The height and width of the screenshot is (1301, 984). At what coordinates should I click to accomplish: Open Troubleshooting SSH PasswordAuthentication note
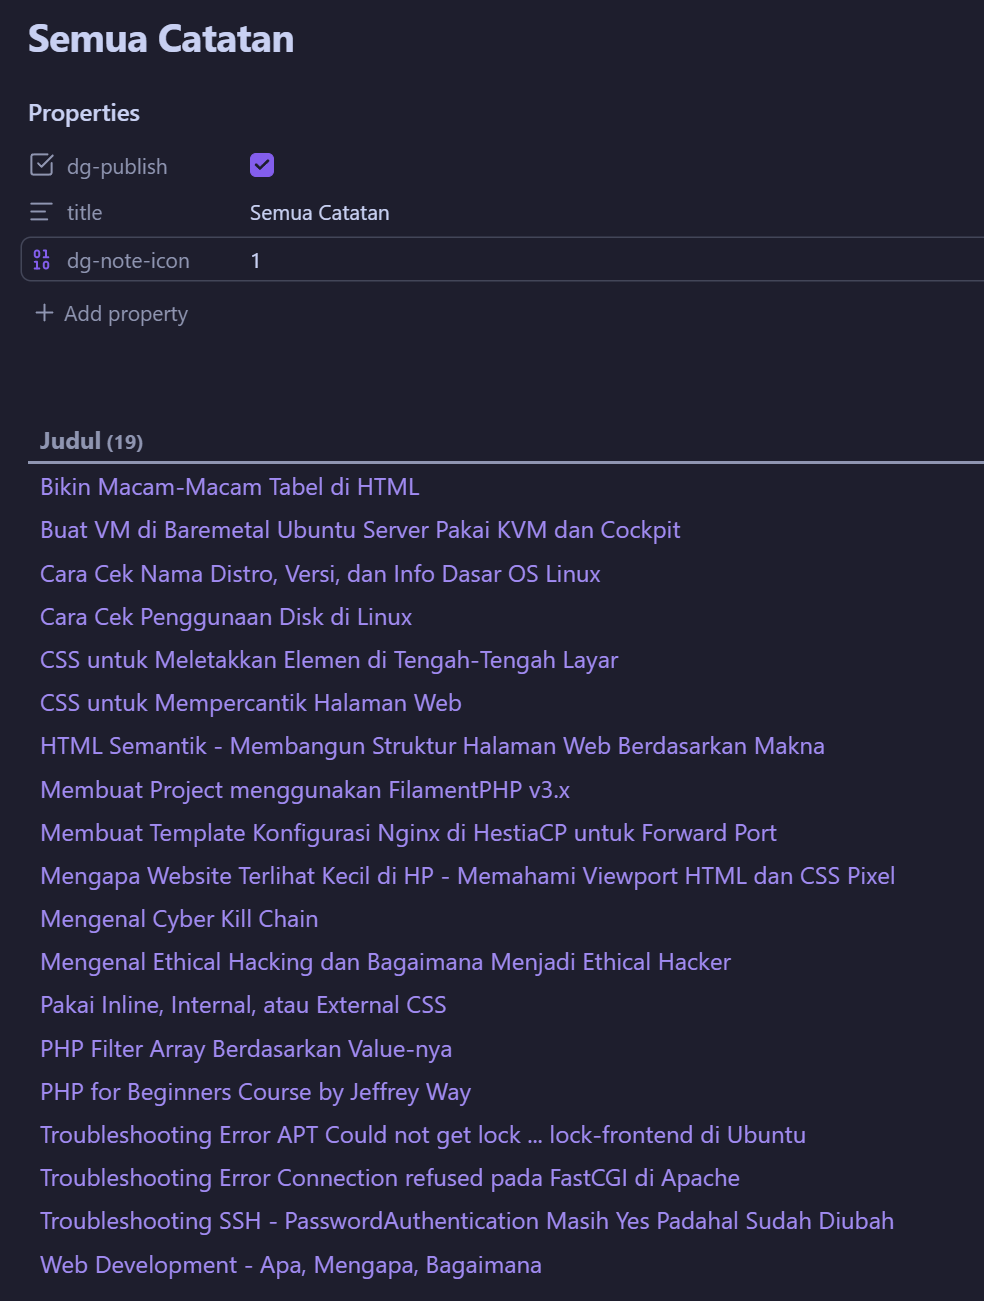[x=466, y=1221]
